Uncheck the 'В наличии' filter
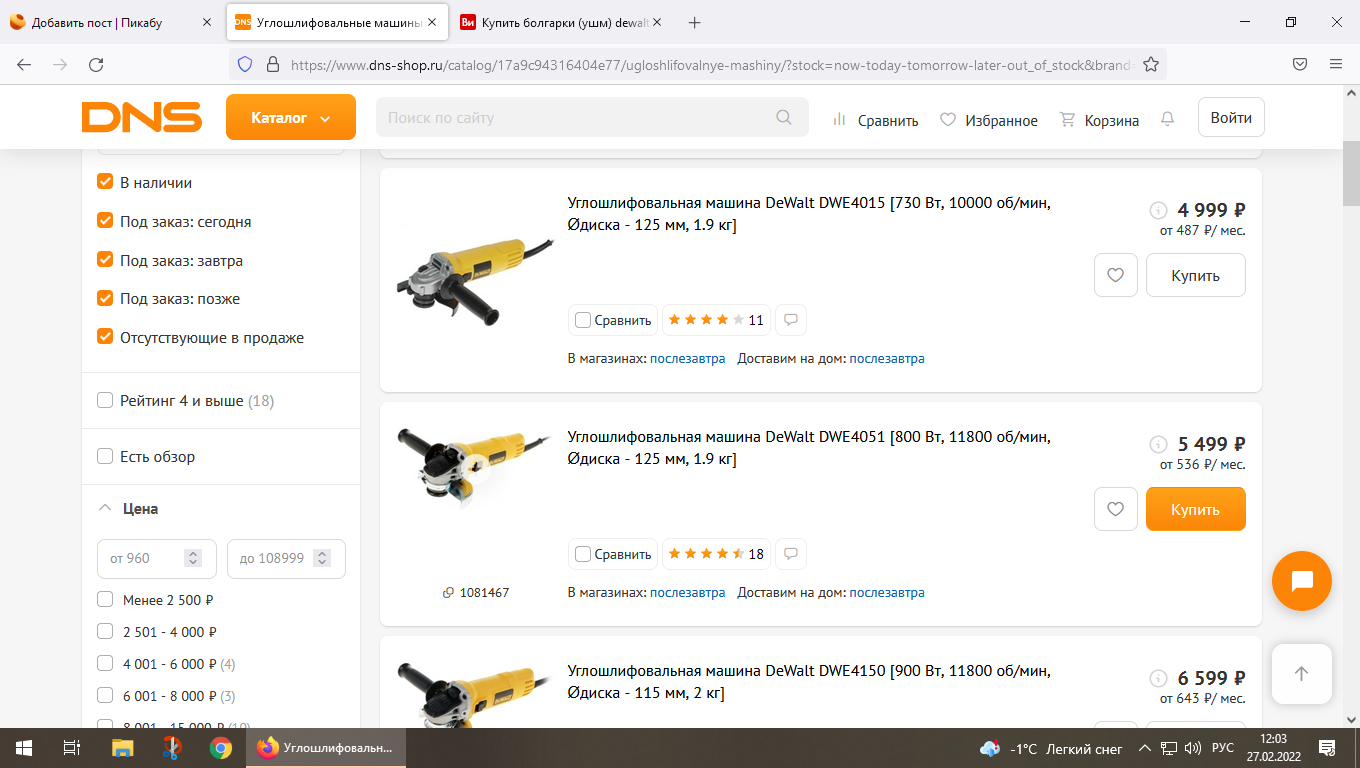The height and width of the screenshot is (768, 1360). [105, 182]
